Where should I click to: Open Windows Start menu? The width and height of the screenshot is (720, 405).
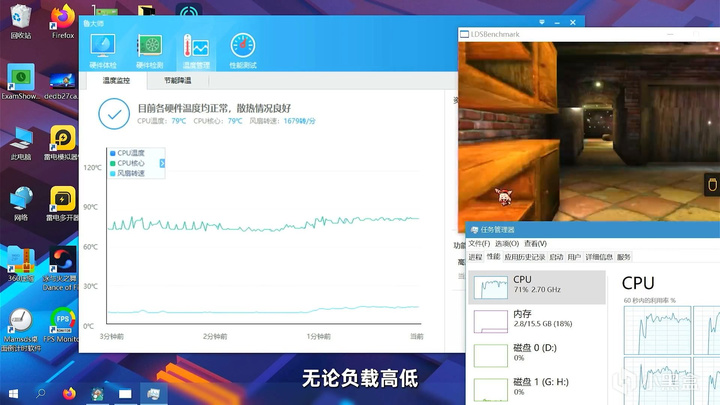tap(14, 394)
